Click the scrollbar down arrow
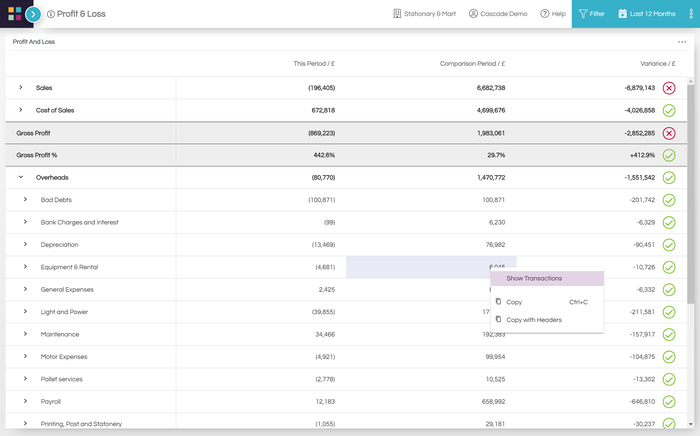Screen dimensions: 700x436 coord(691,424)
